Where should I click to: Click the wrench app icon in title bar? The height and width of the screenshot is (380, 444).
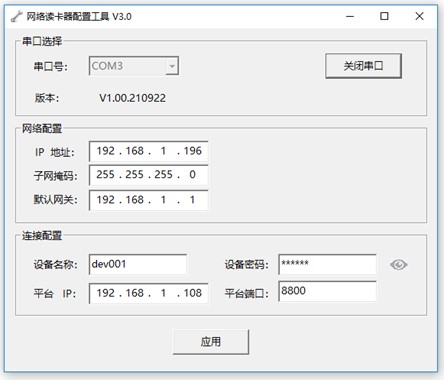pos(16,16)
